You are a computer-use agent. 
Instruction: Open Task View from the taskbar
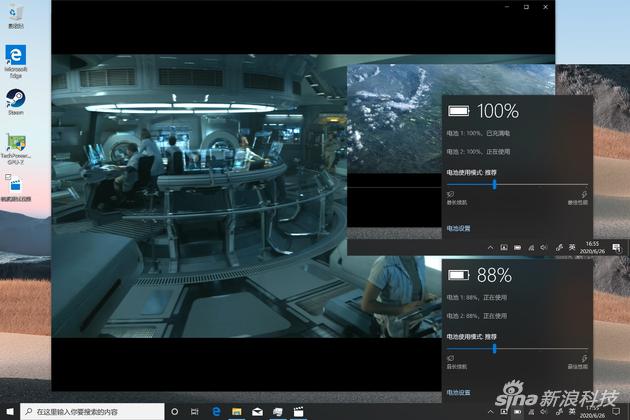point(194,411)
